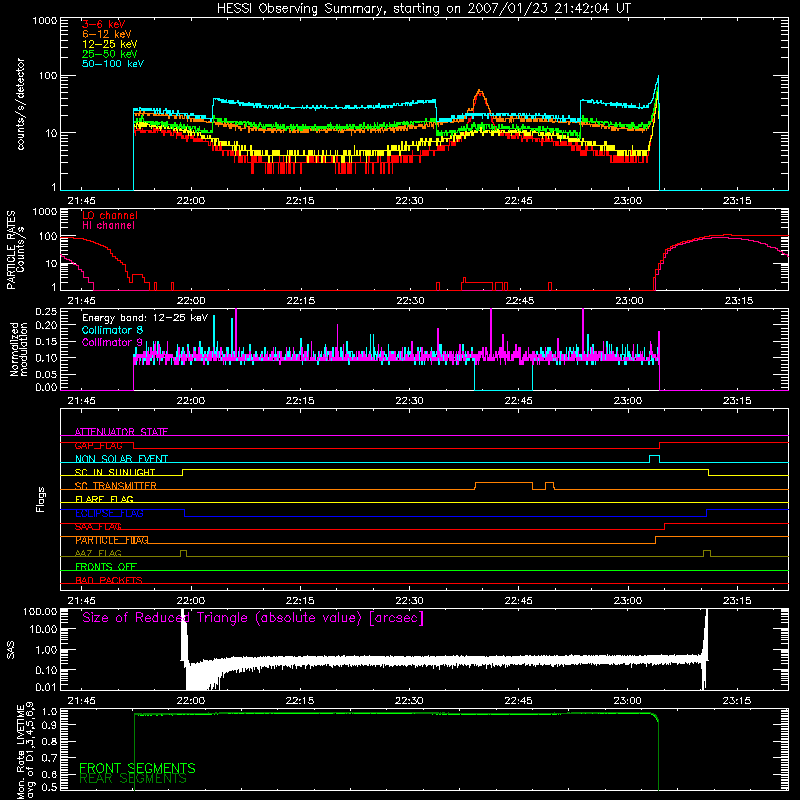Click the ATTENUATOR_STATE flag label
The height and width of the screenshot is (800, 800).
click(121, 432)
